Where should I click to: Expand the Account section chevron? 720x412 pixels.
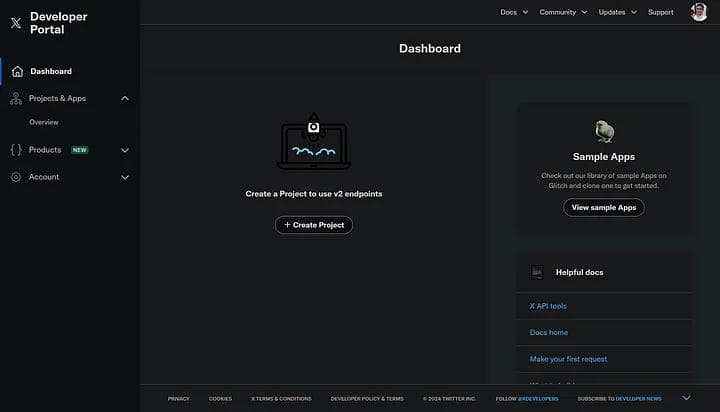click(125, 177)
